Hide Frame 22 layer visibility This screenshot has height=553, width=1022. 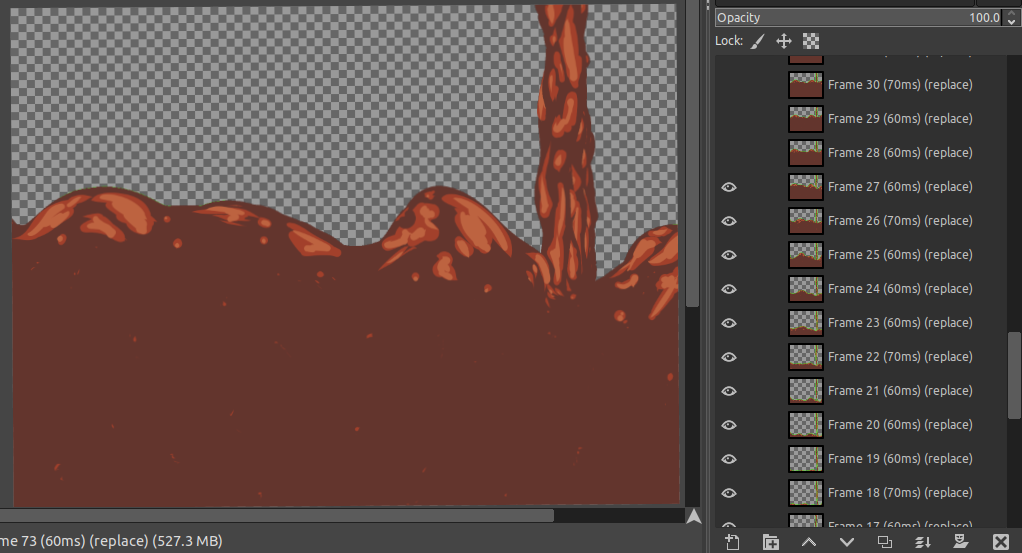tap(729, 357)
